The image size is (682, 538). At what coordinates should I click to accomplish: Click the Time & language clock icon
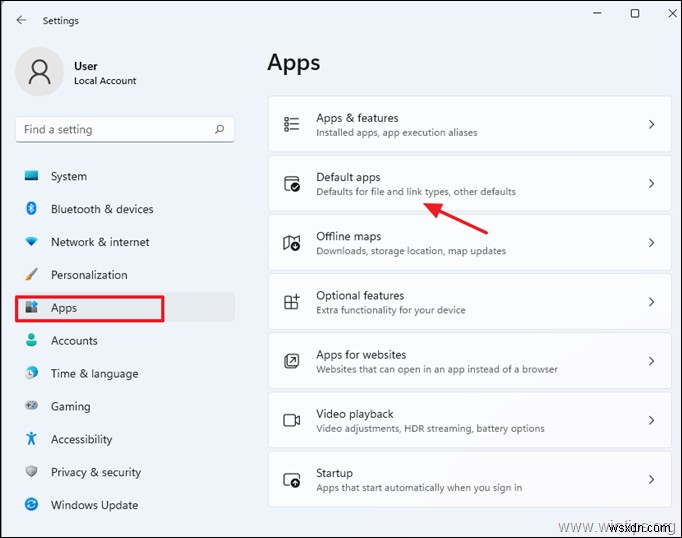pos(31,373)
